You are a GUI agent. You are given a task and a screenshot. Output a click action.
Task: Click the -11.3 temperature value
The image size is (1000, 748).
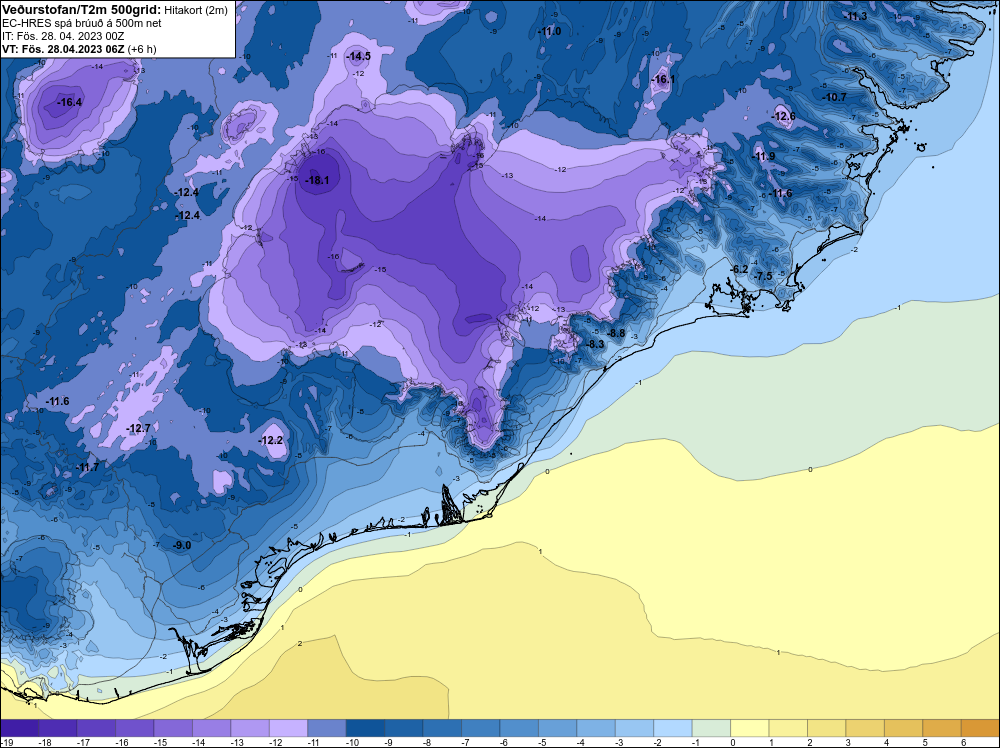[857, 17]
